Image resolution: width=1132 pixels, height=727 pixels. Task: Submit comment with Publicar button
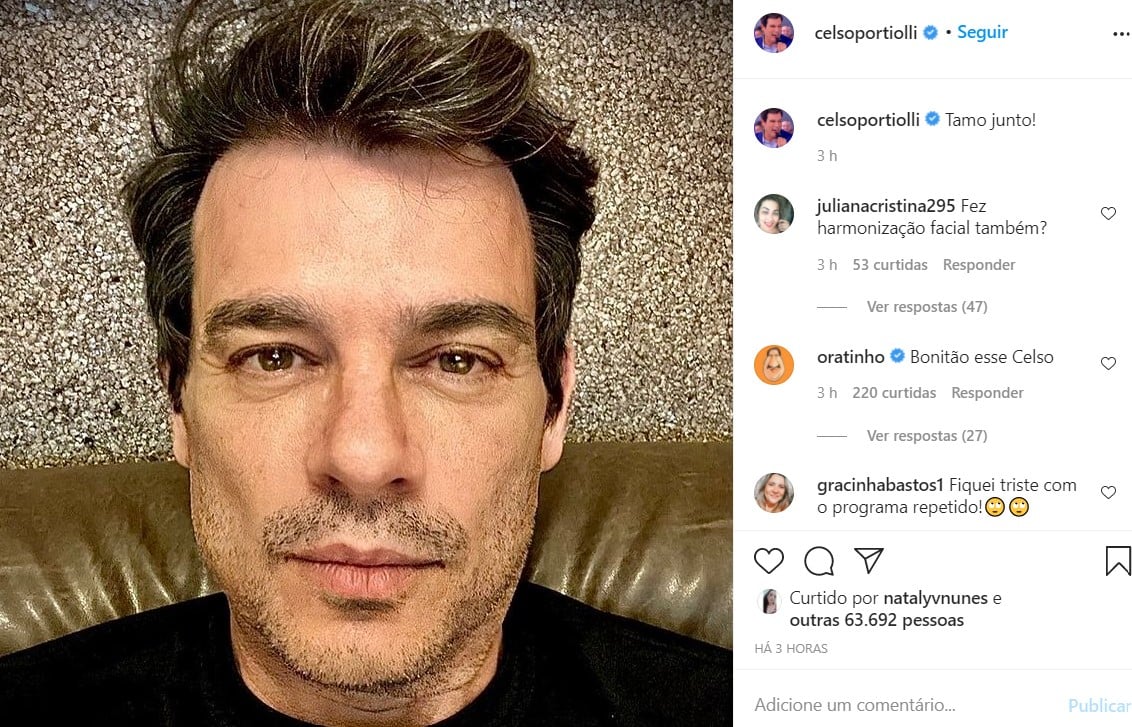point(1100,705)
